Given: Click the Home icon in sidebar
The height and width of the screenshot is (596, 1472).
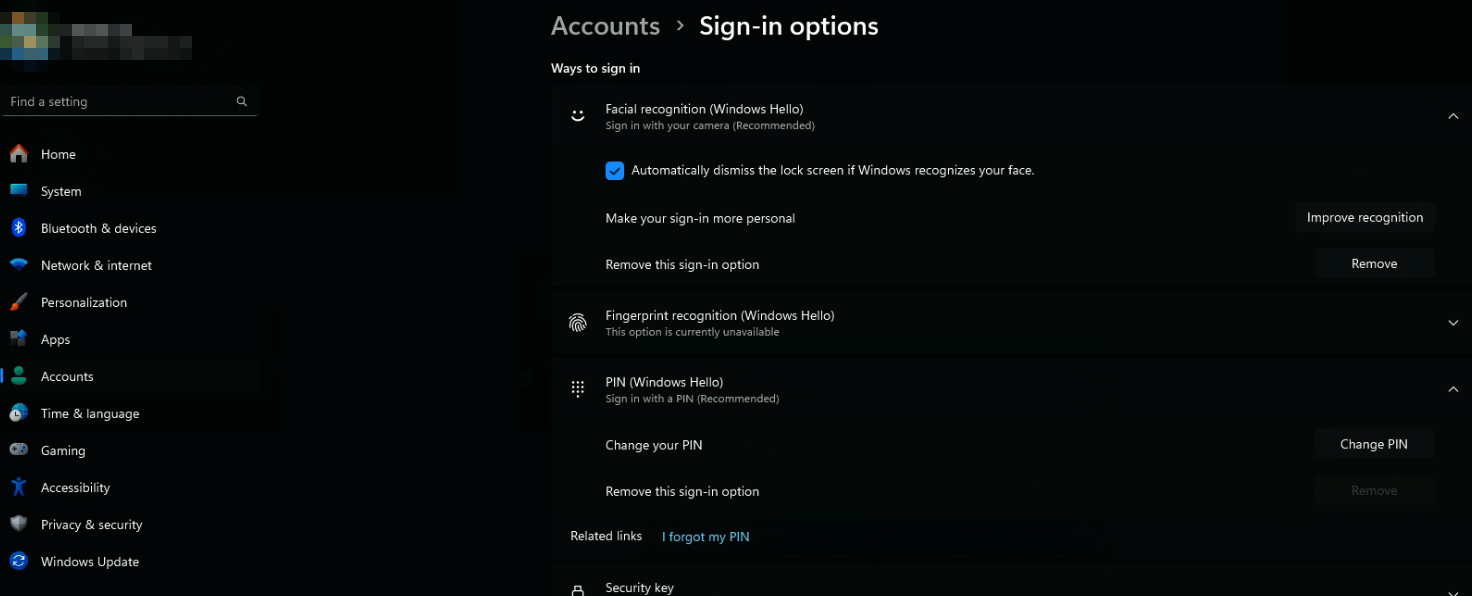Looking at the screenshot, I should pyautogui.click(x=18, y=154).
